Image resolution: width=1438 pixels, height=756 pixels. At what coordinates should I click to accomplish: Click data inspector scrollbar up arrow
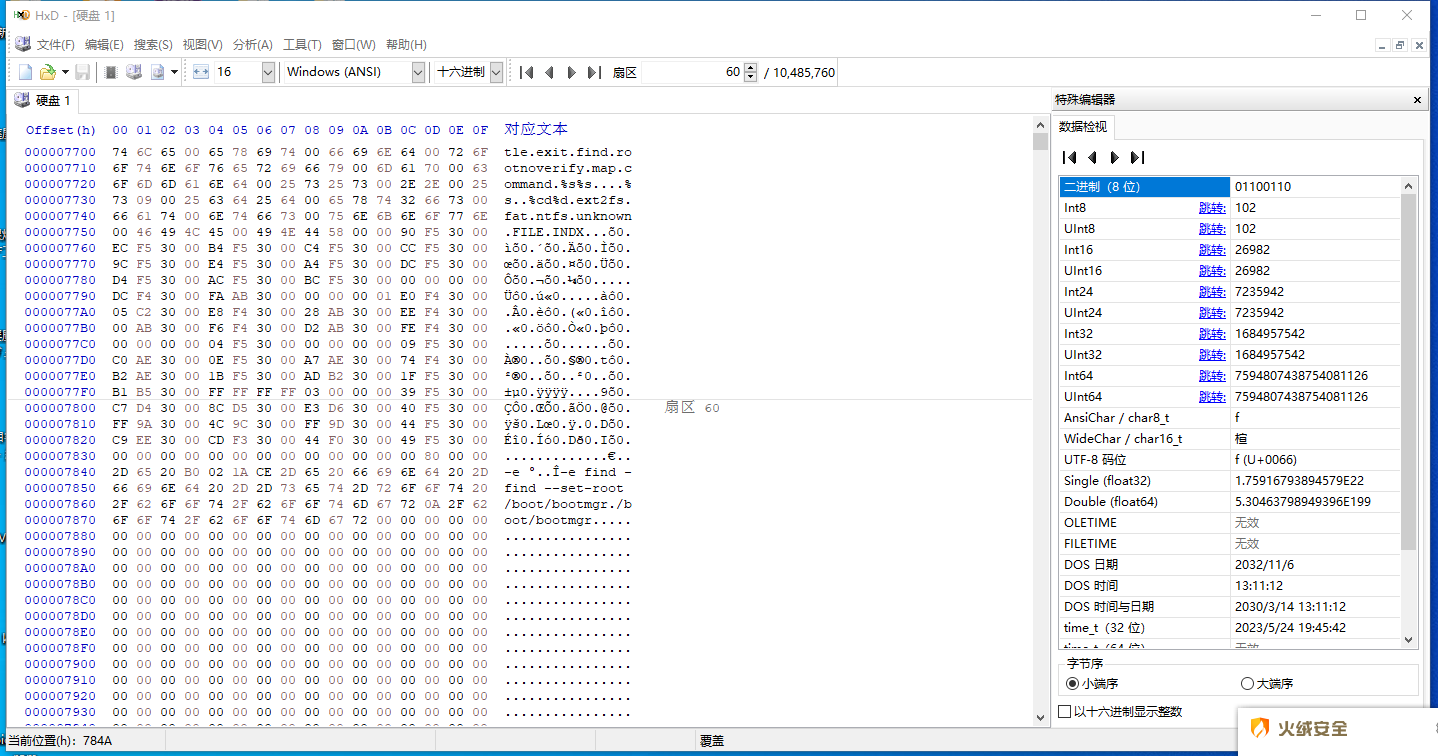pyautogui.click(x=1409, y=185)
